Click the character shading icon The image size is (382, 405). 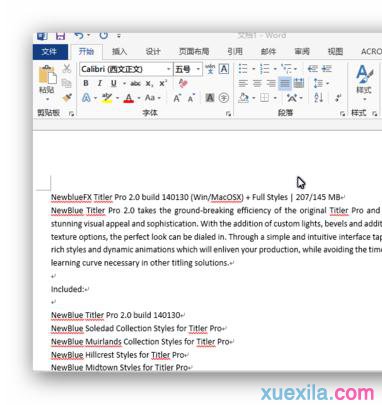pyautogui.click(x=209, y=98)
